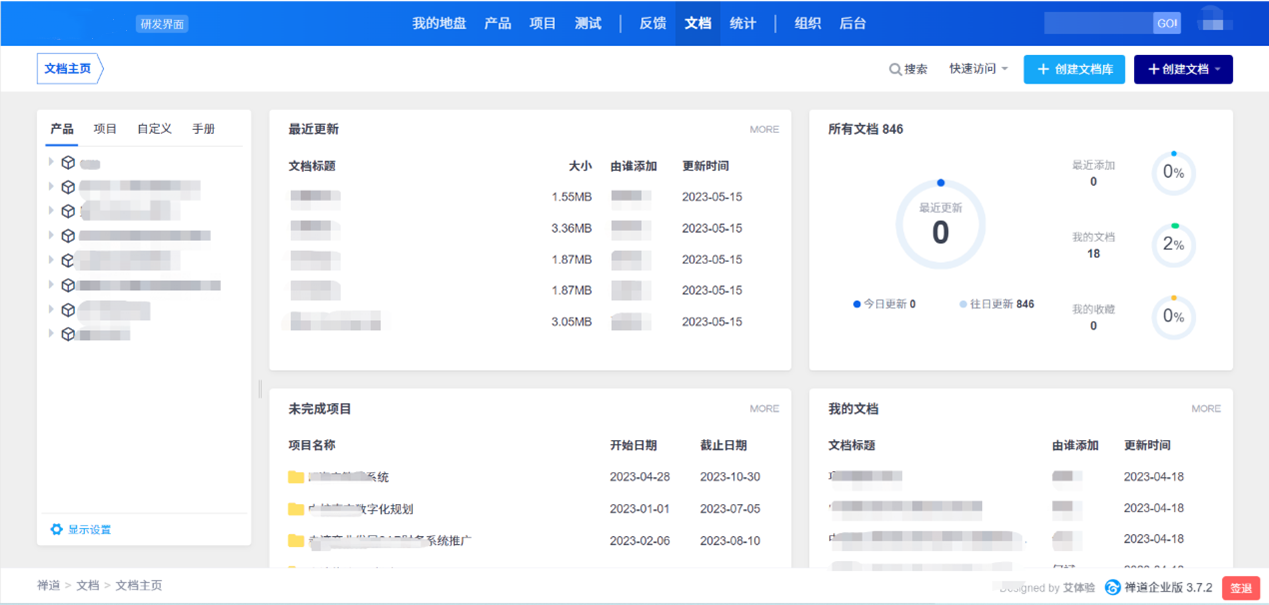This screenshot has height=605, width=1269.
Task: Click the folder icon of first unfinished project
Action: (296, 477)
